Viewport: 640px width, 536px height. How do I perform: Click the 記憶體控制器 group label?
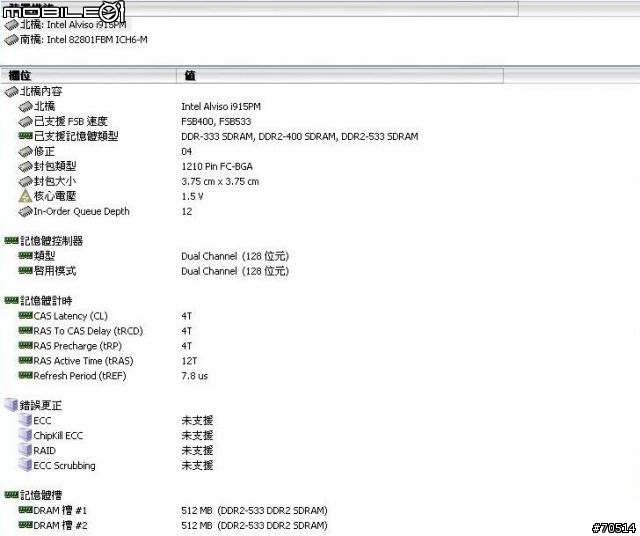click(x=52, y=241)
